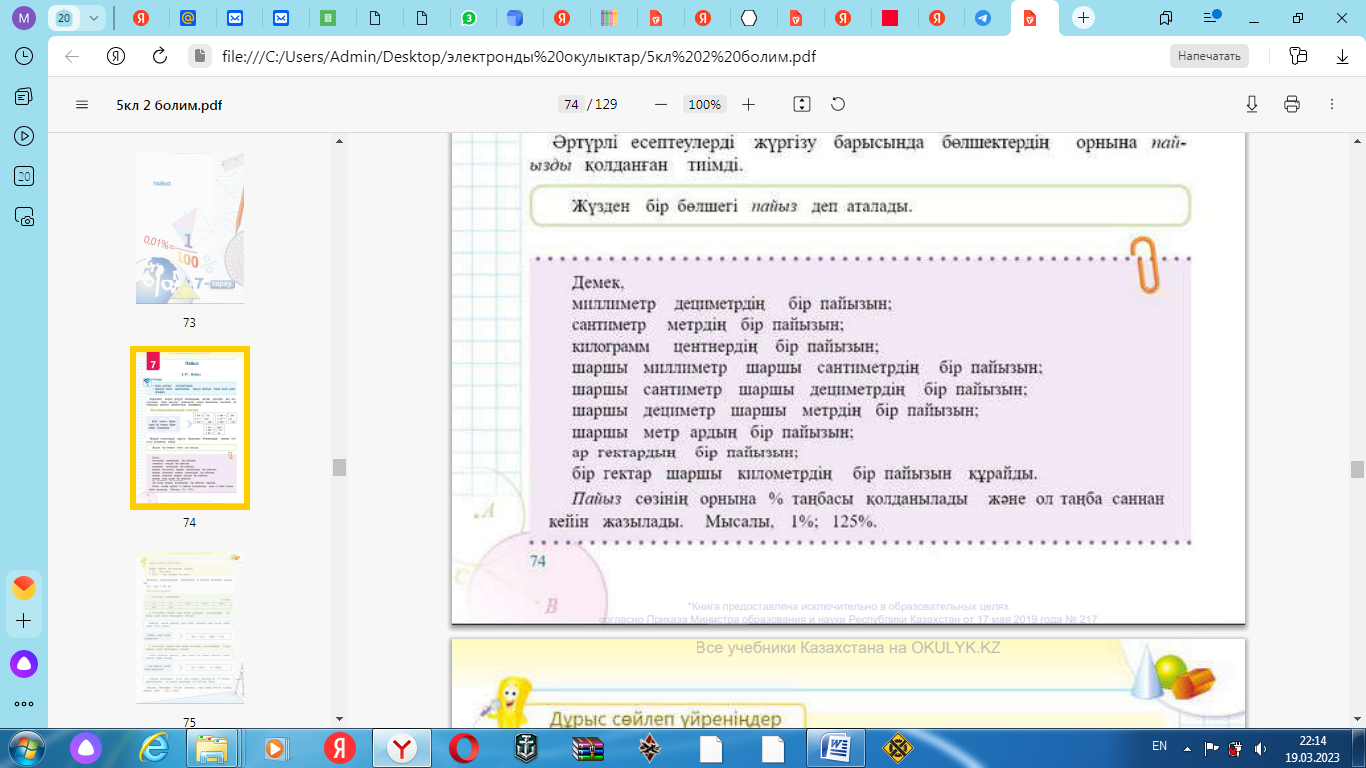
Task: Toggle the PDF sidebar with hamburger icon
Action: [82, 105]
